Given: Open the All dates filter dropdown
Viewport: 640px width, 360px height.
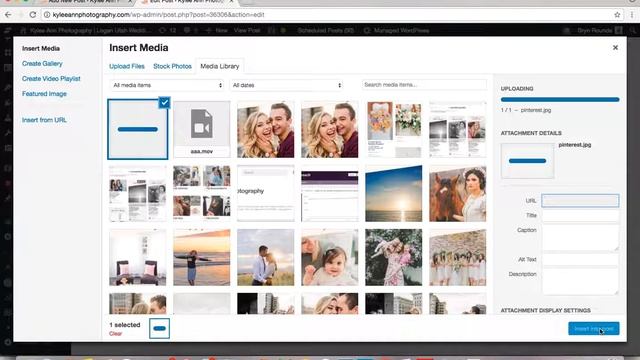Looking at the screenshot, I should click(x=286, y=85).
